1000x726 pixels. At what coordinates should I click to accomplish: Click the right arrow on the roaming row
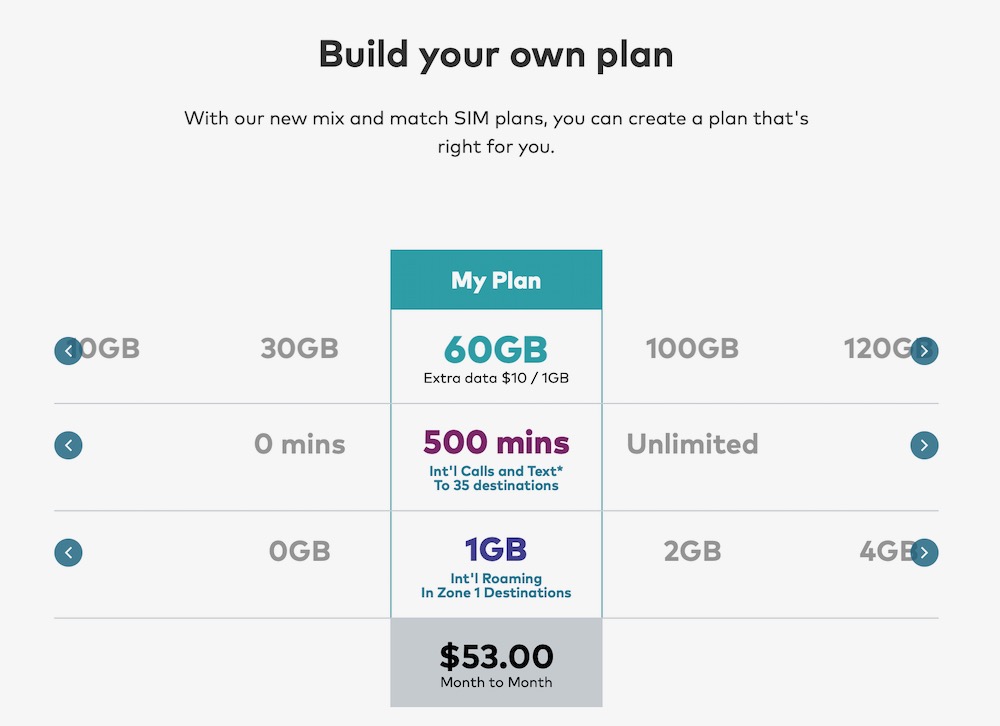point(924,552)
